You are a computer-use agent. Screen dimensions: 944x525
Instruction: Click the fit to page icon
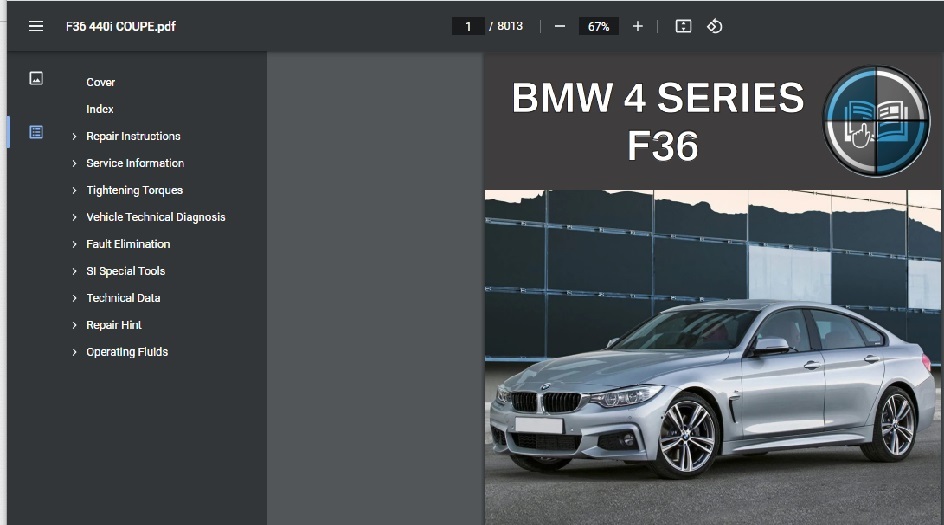683,26
